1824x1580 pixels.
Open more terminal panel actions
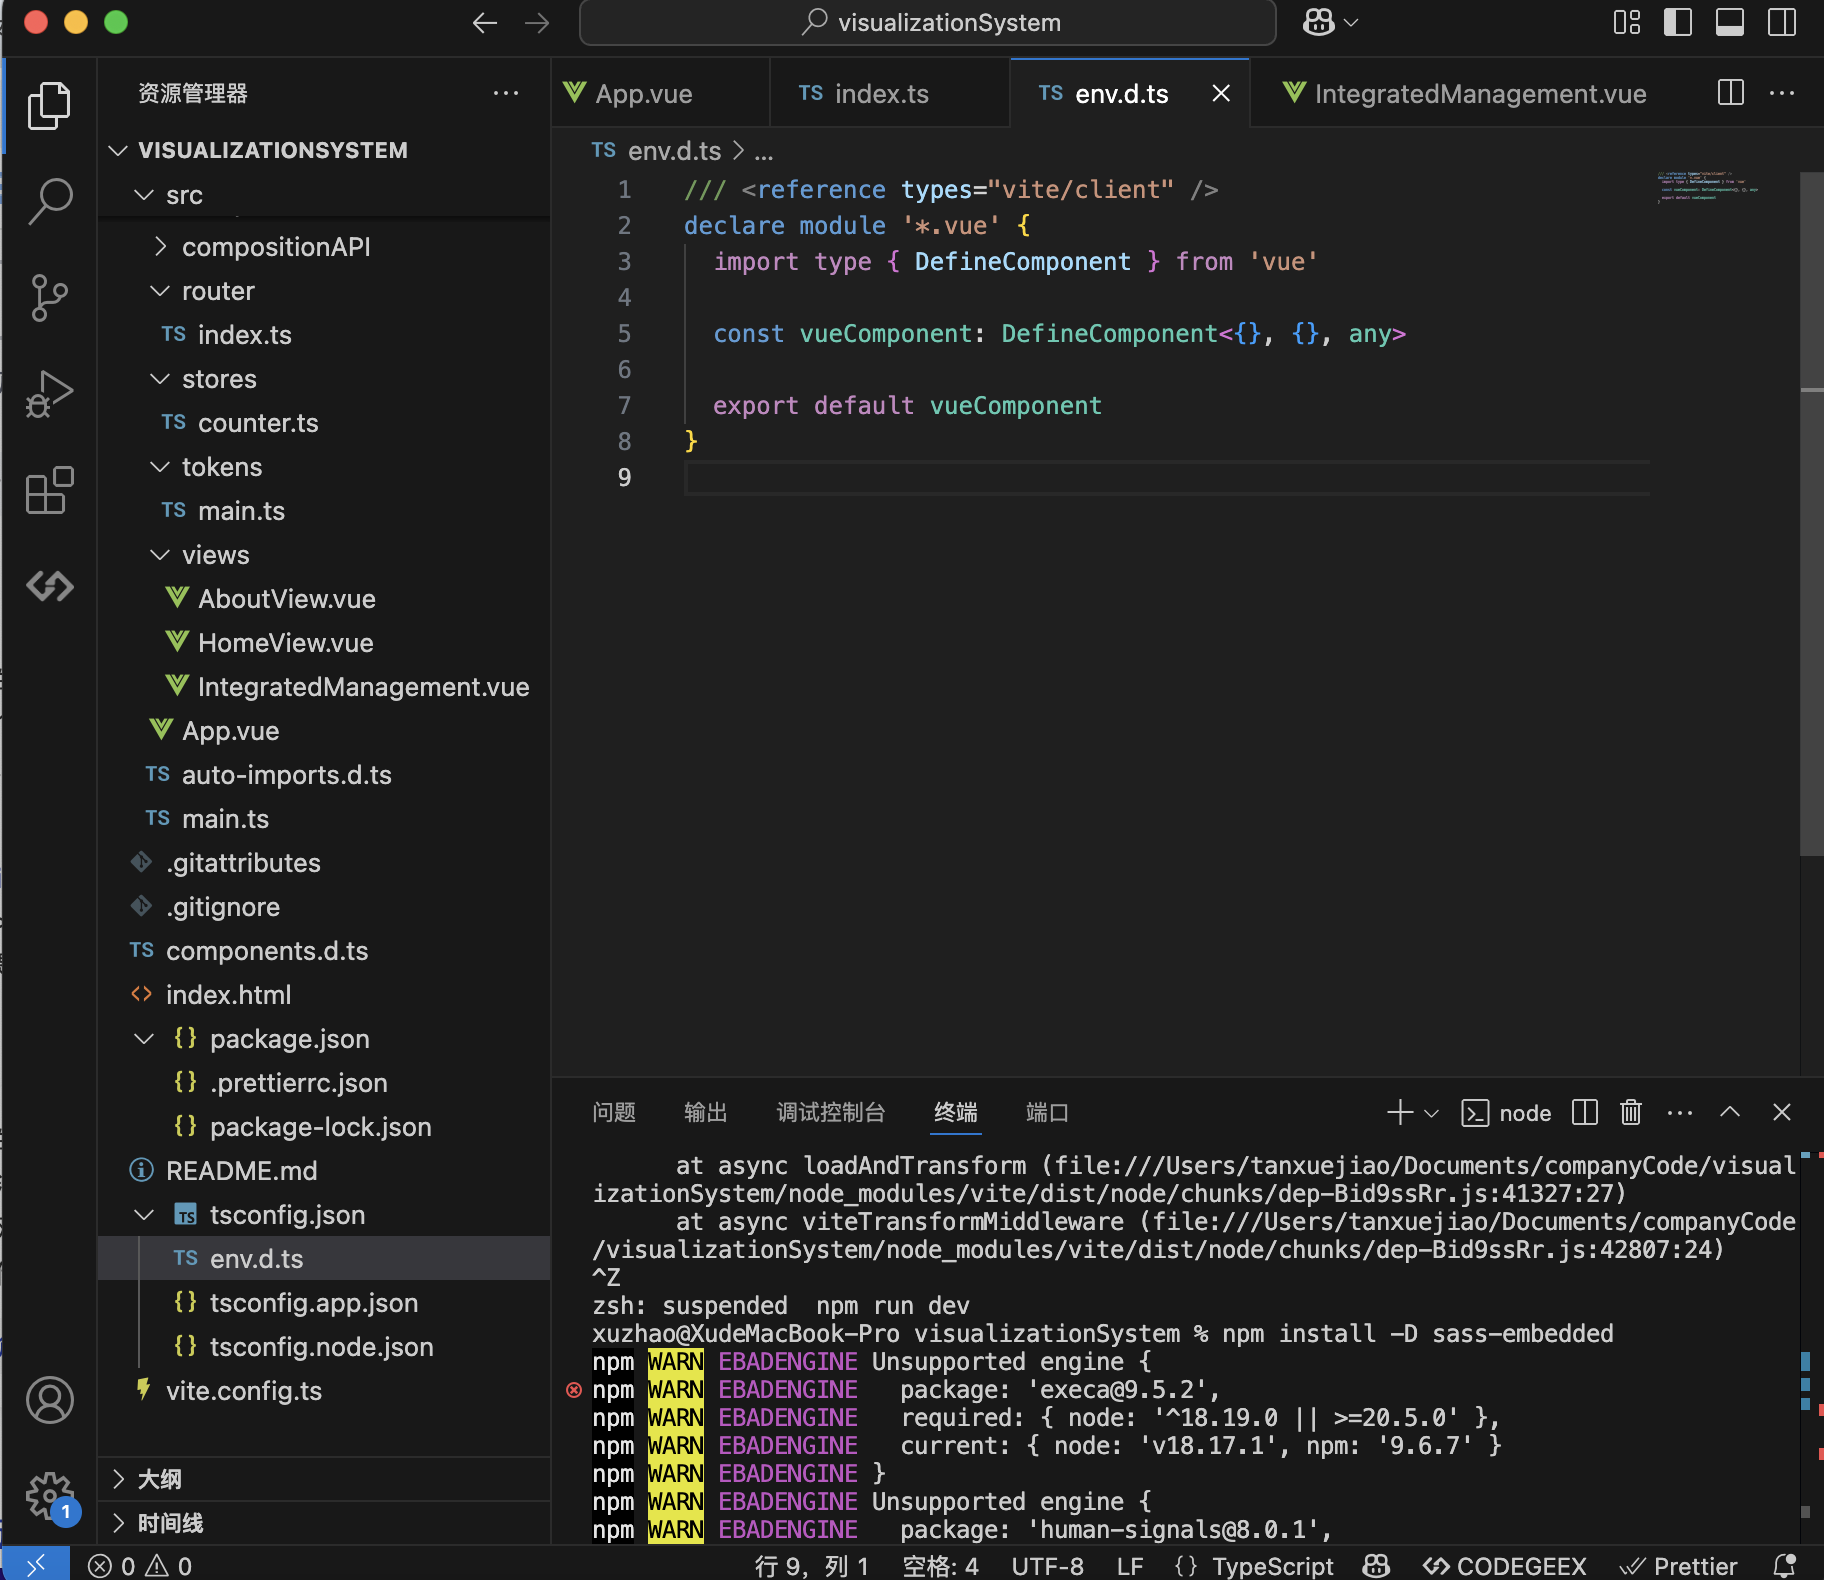[x=1680, y=1112]
